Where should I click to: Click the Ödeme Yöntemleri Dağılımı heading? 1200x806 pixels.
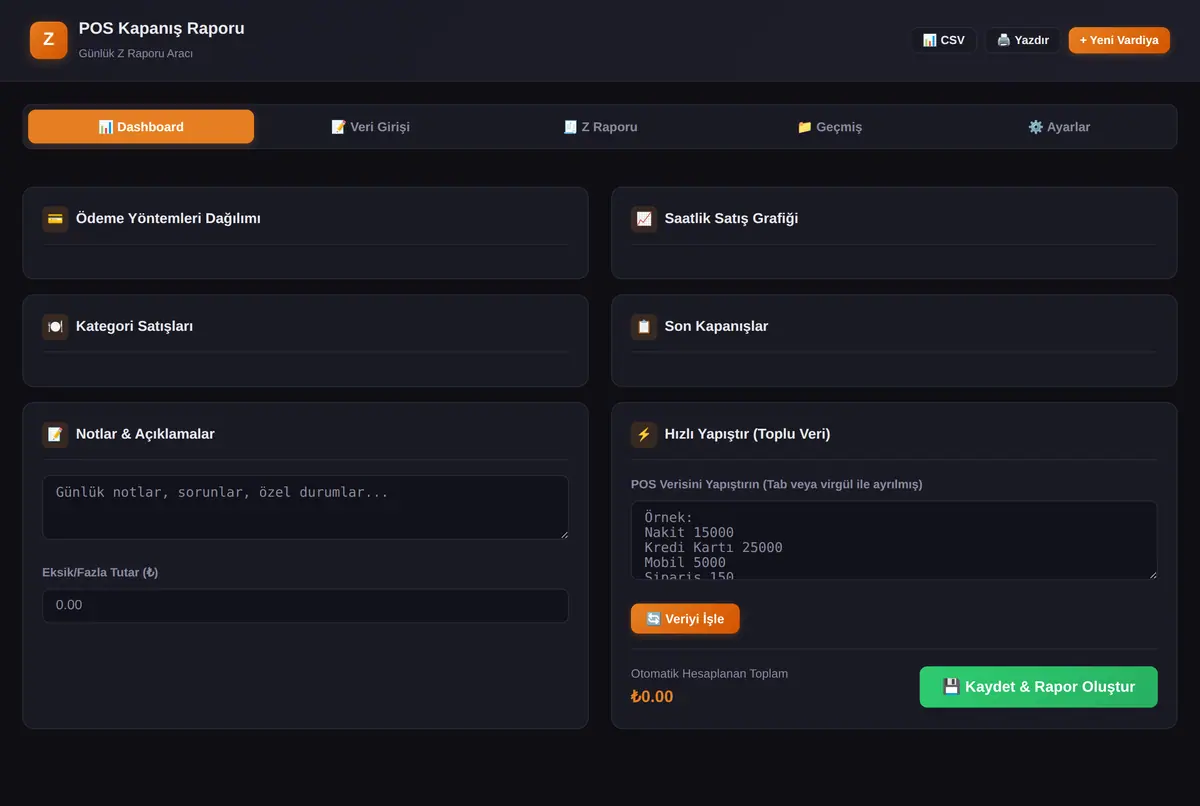(x=168, y=219)
